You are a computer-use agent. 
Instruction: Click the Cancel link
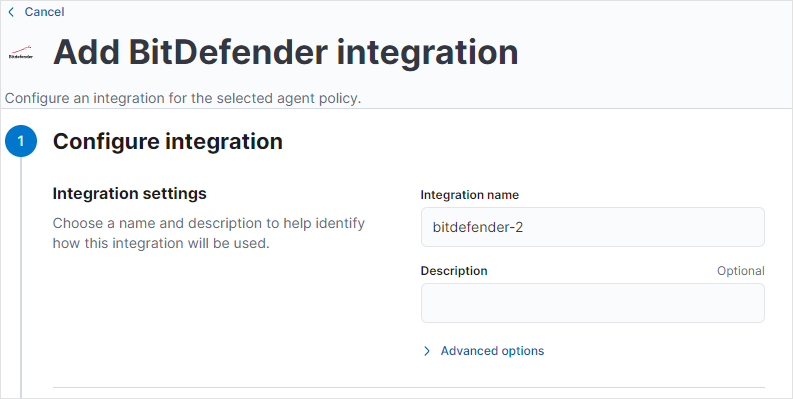click(x=44, y=12)
